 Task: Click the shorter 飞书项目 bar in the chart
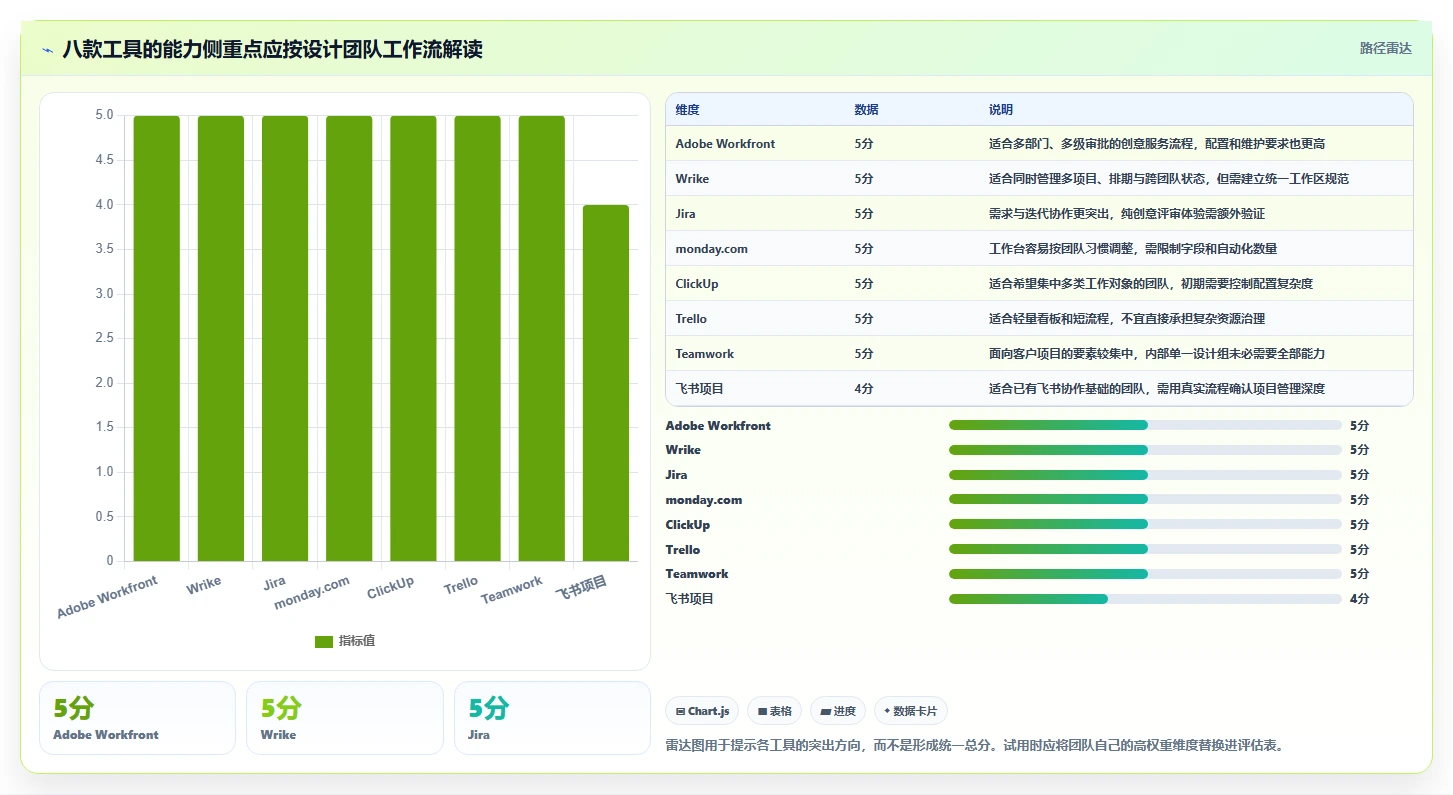606,383
